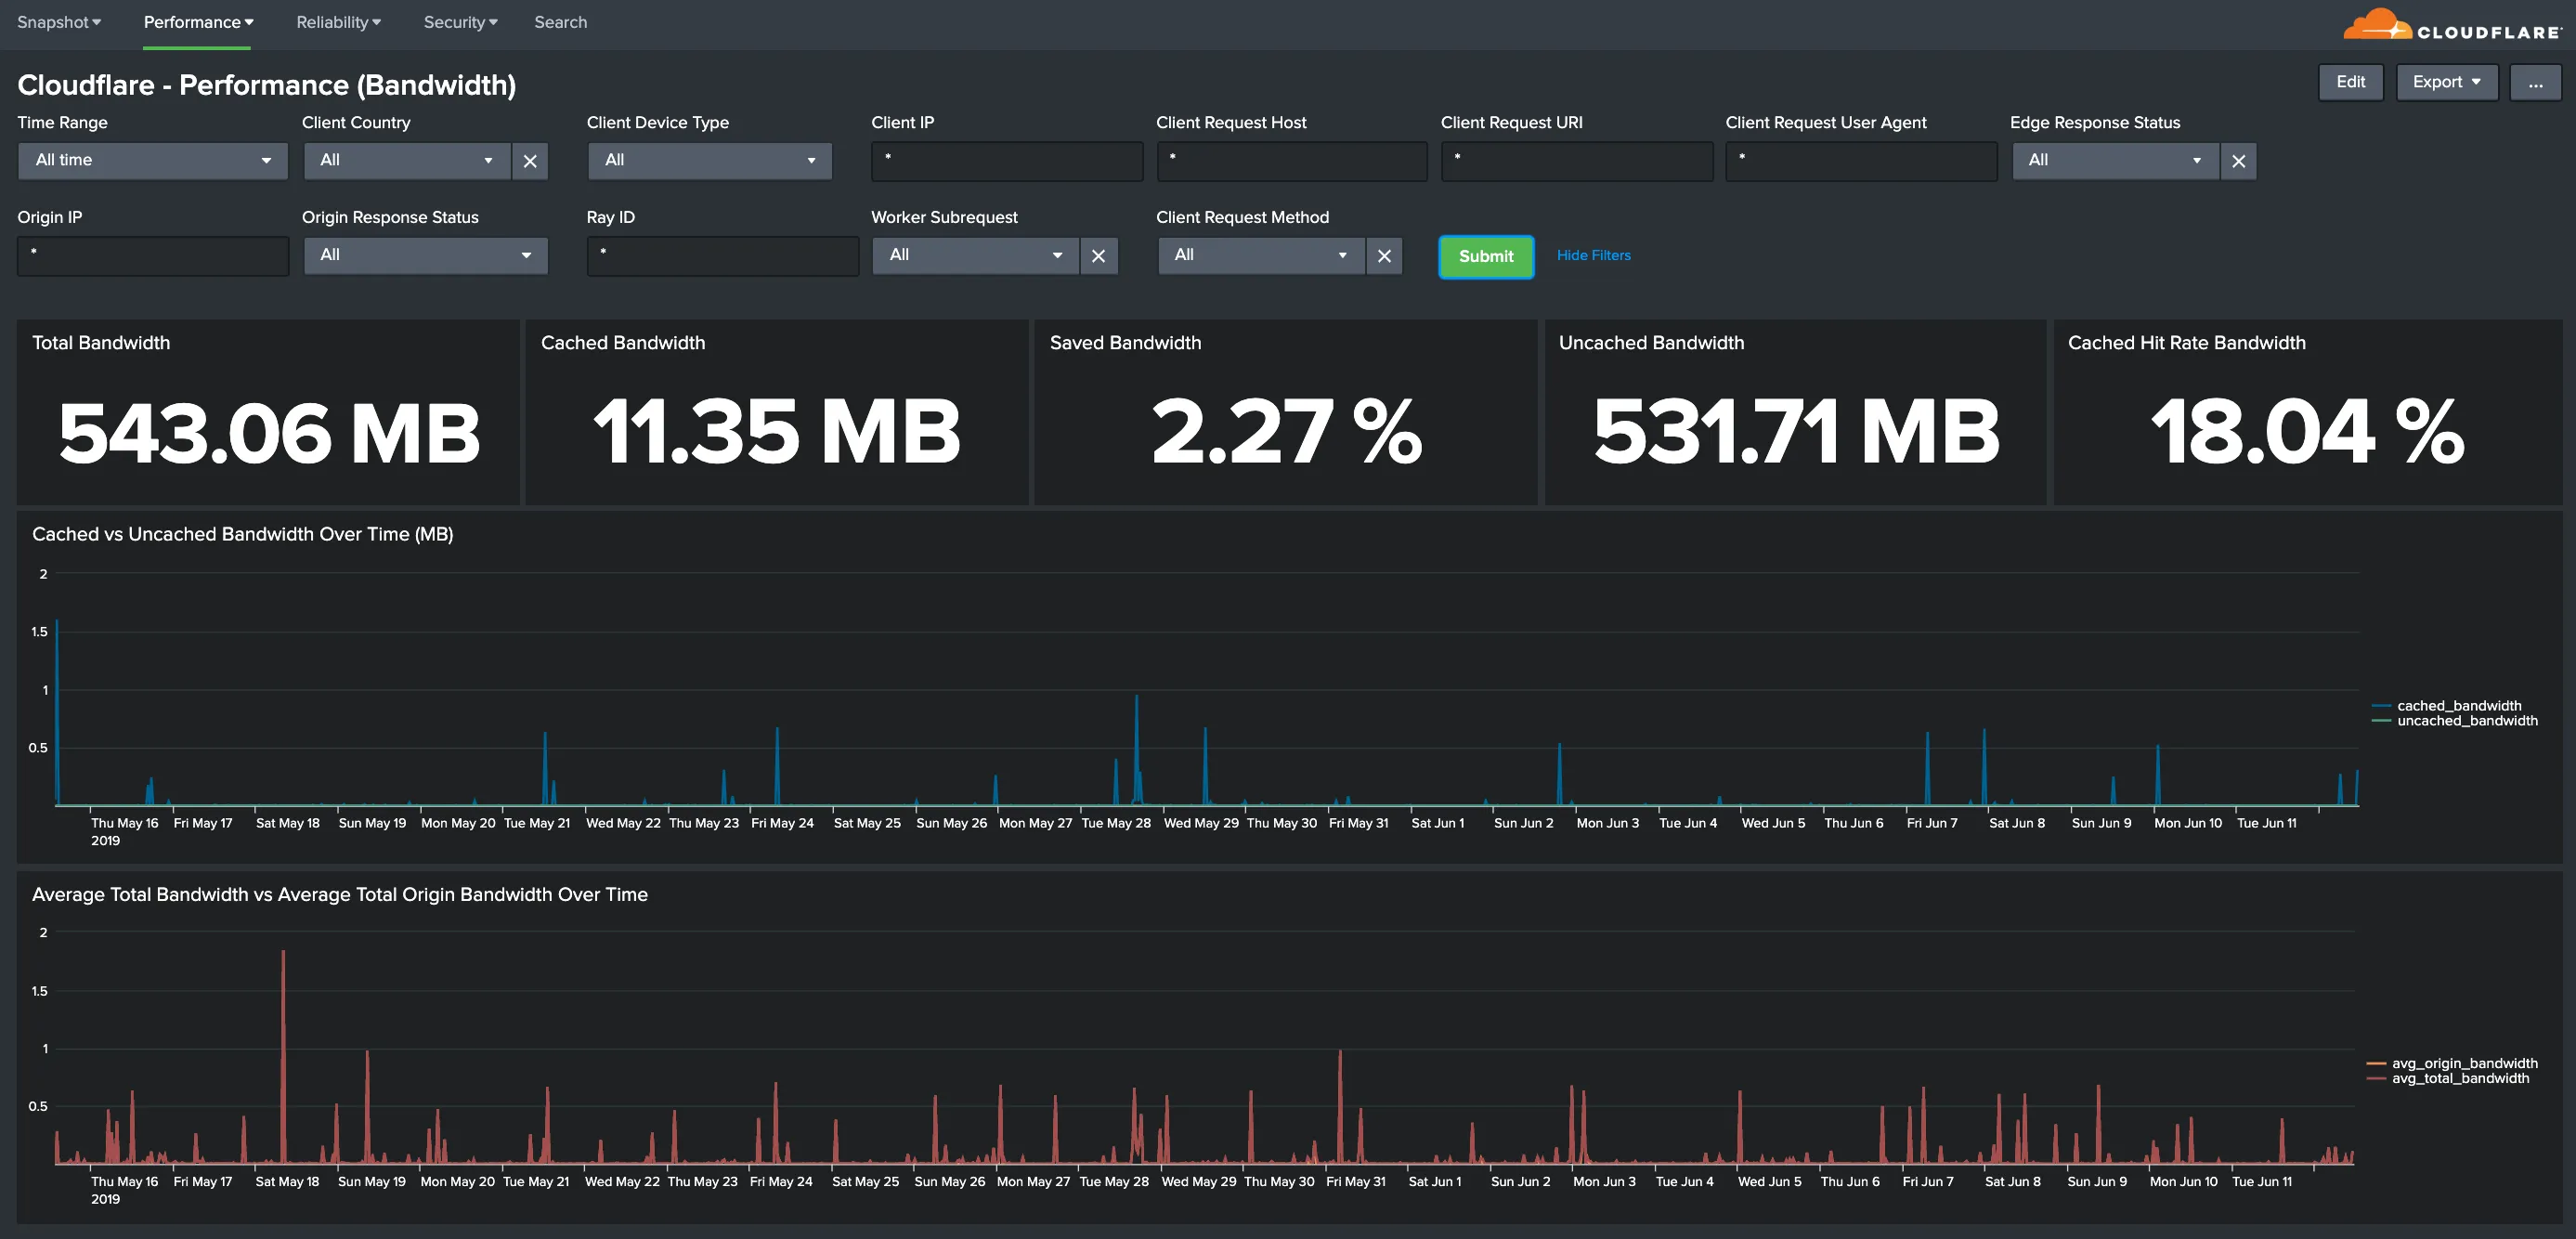Open the ellipsis more-options menu
The image size is (2576, 1239).
tap(2536, 82)
